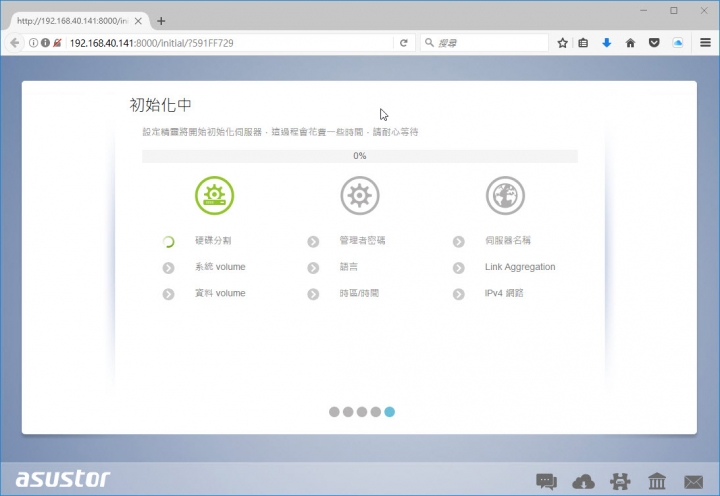Click the arrow beside 語言
The width and height of the screenshot is (720, 496).
pos(313,268)
